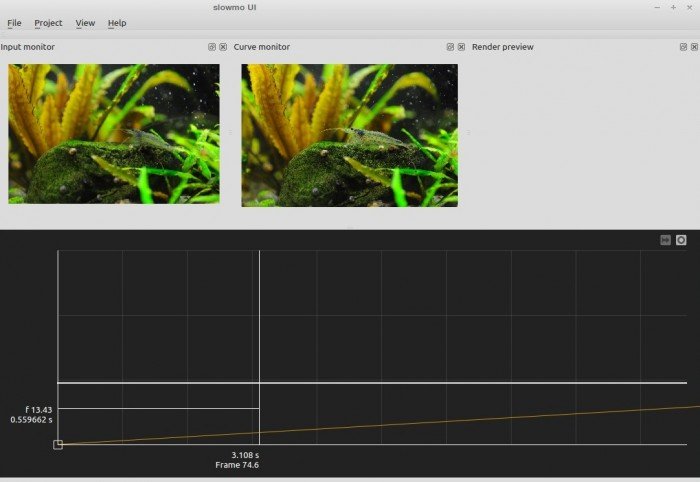The height and width of the screenshot is (482, 700).
Task: Select the curve start node at origin
Action: (x=58, y=444)
